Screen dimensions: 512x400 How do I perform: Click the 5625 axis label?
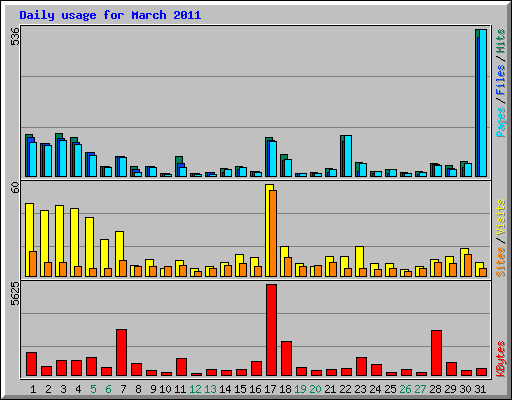click(x=15, y=294)
